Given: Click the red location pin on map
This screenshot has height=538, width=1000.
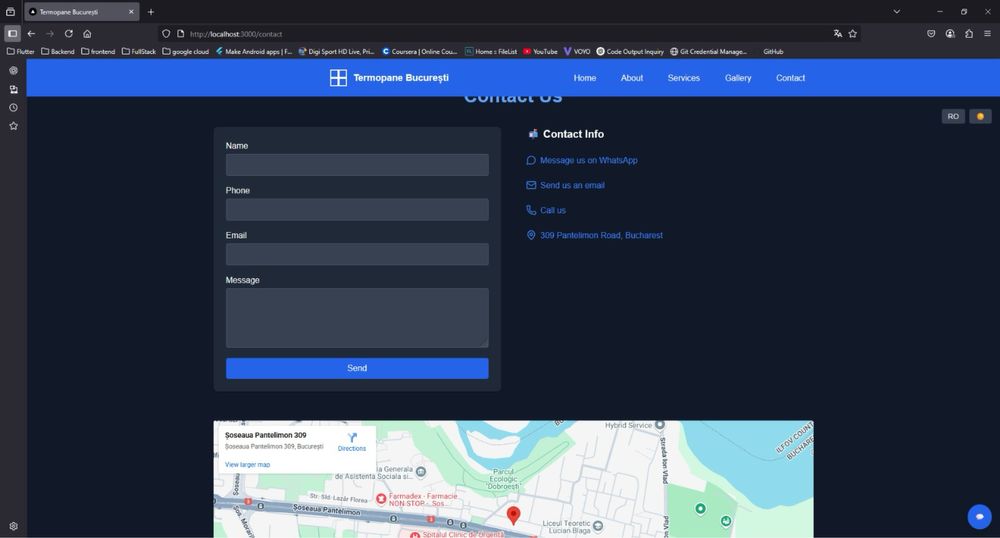Looking at the screenshot, I should click(513, 515).
